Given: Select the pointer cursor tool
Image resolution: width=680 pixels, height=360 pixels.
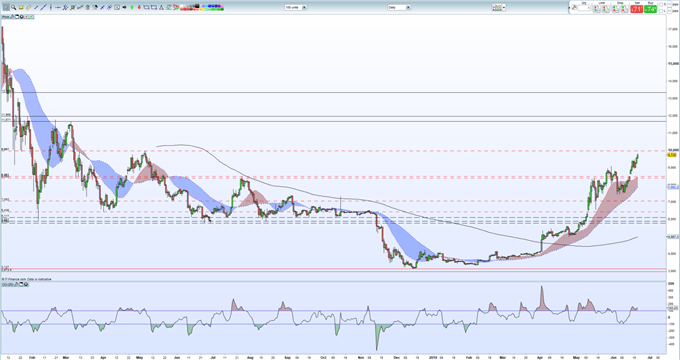Looking at the screenshot, I should coord(6,7).
